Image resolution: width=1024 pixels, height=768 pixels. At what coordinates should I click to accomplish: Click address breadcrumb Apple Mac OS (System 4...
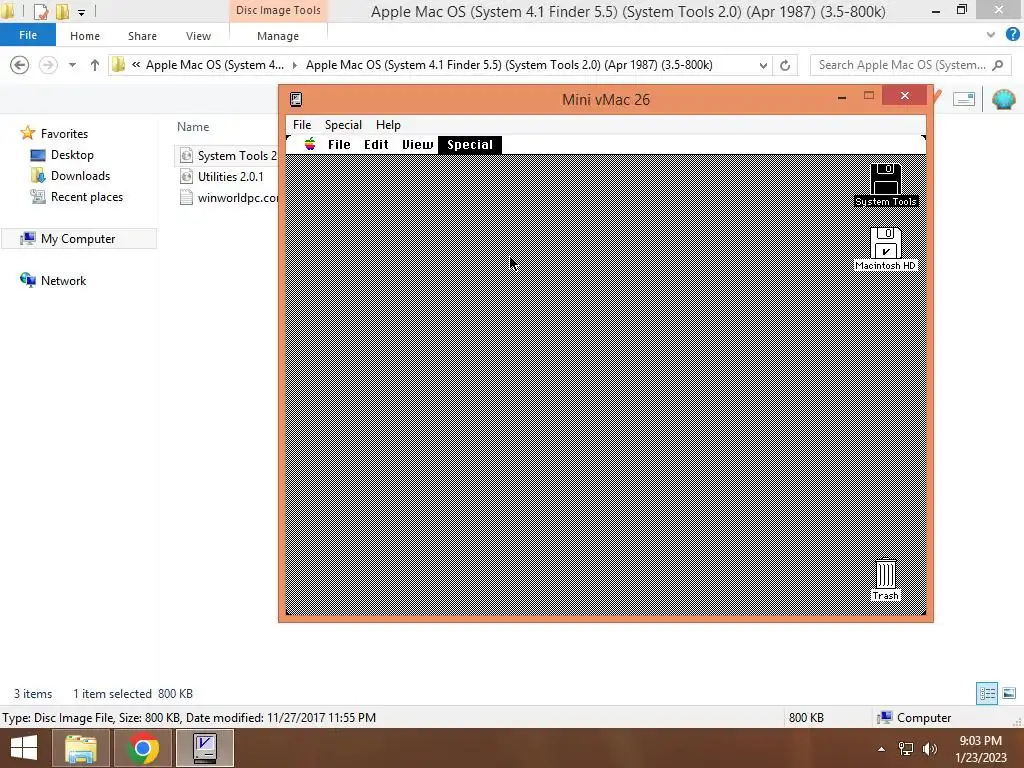pos(214,65)
